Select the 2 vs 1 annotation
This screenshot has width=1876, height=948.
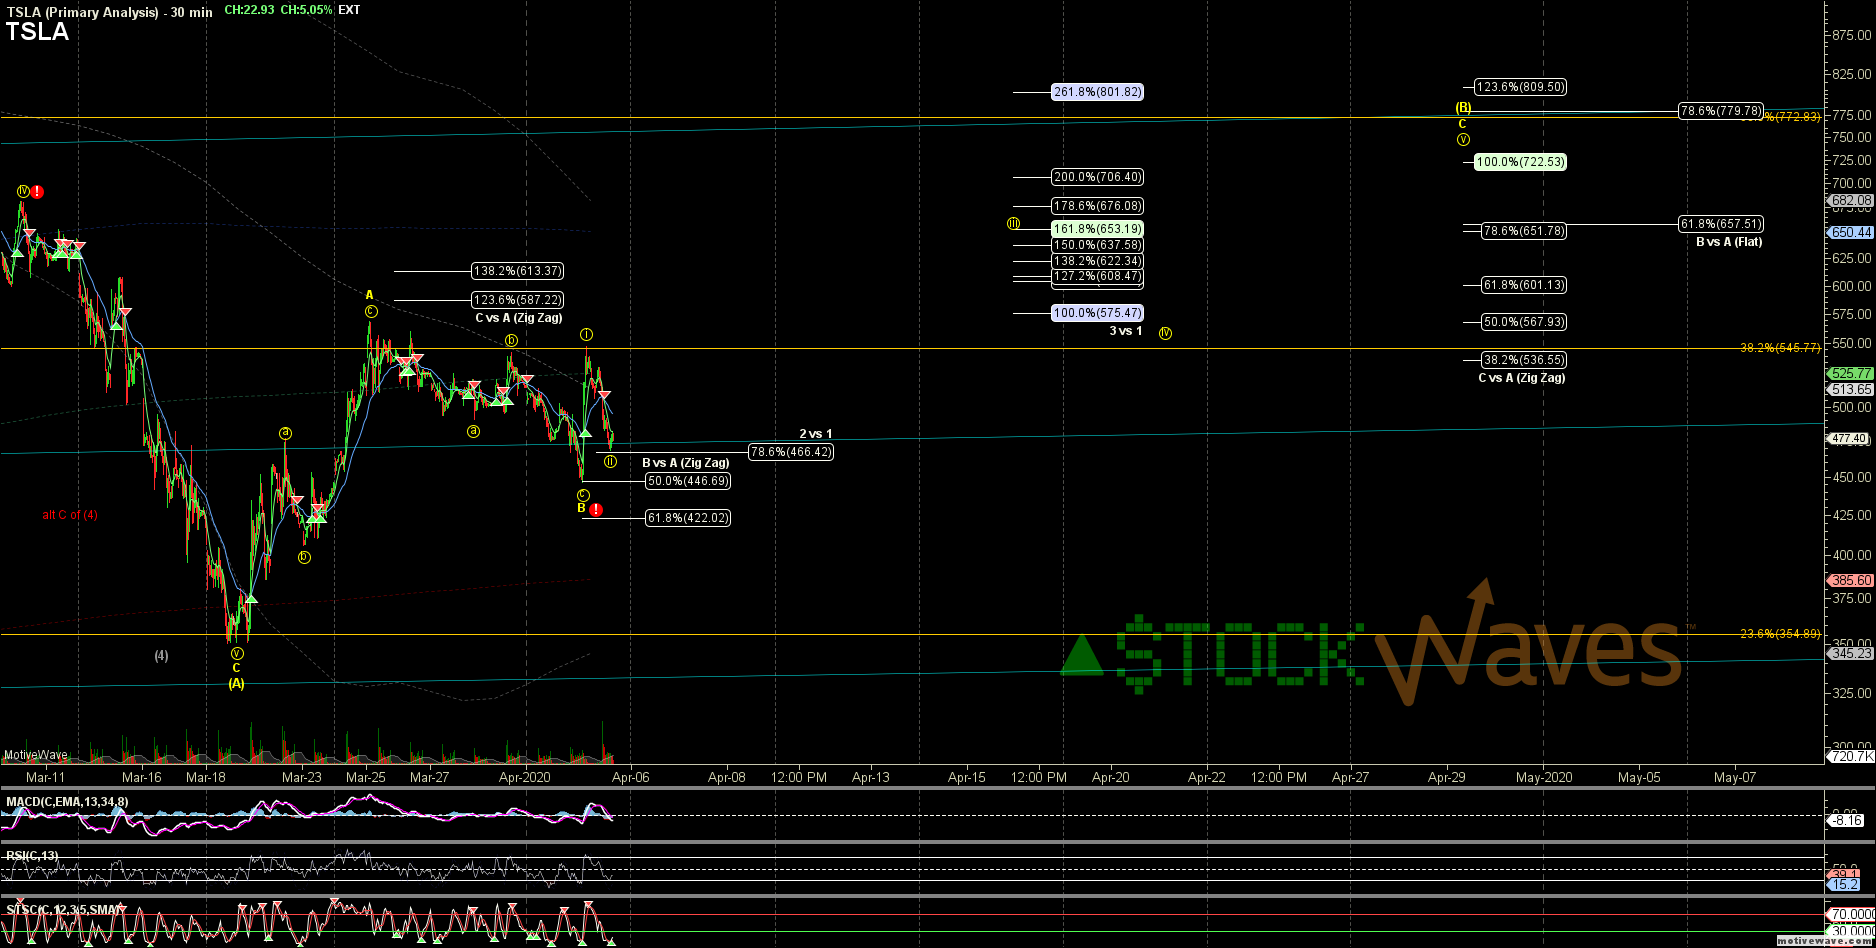tap(816, 434)
